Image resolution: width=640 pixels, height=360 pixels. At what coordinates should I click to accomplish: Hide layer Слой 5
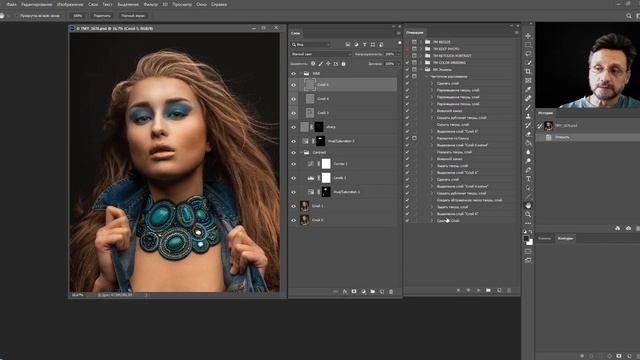(x=293, y=85)
